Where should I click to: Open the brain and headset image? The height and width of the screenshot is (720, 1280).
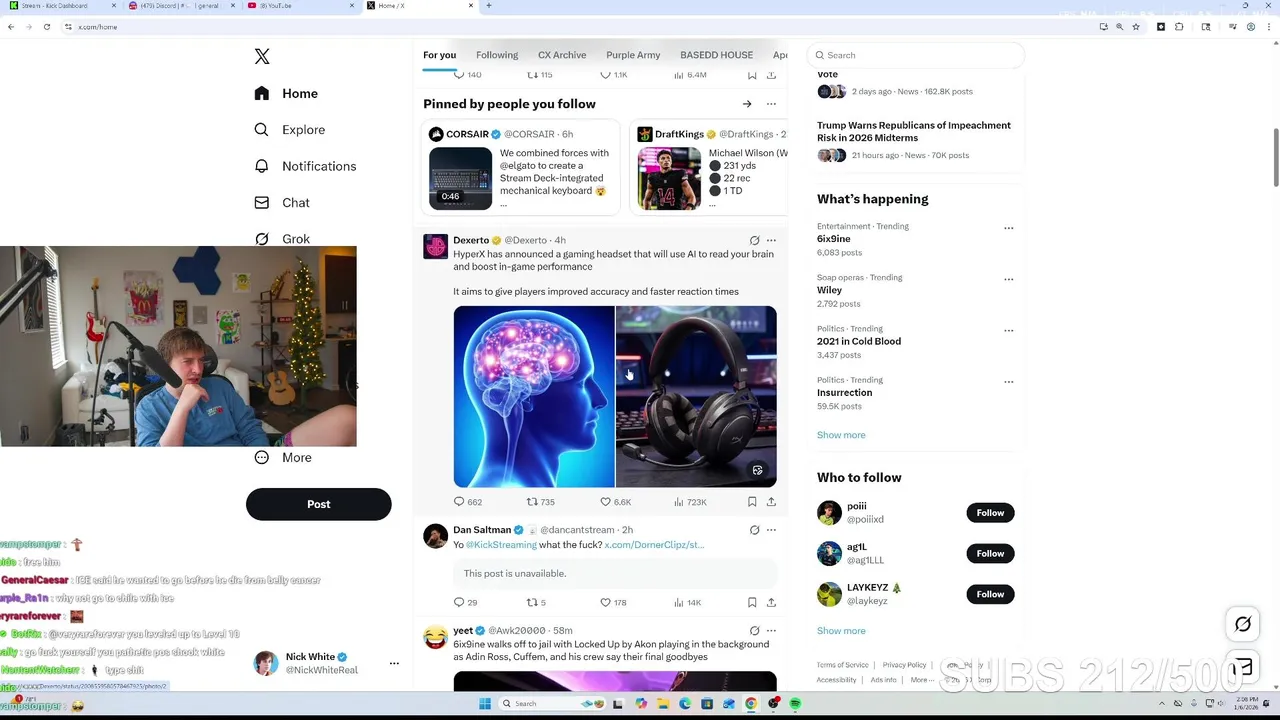(615, 396)
